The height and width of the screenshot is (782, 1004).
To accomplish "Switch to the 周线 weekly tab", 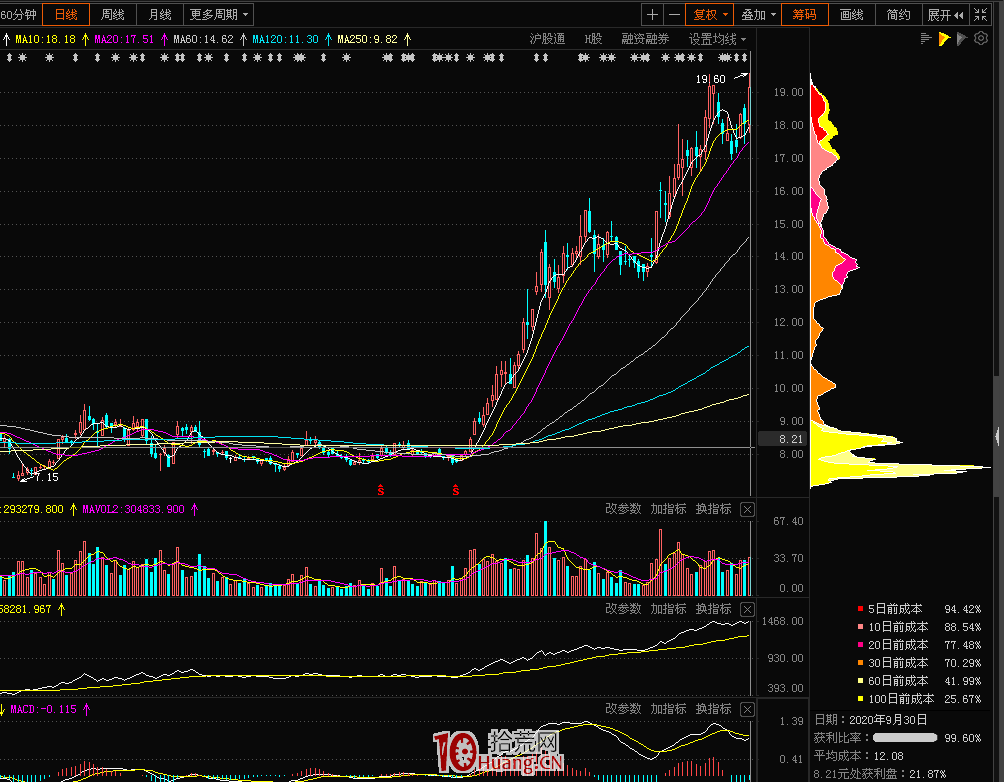I will point(113,15).
